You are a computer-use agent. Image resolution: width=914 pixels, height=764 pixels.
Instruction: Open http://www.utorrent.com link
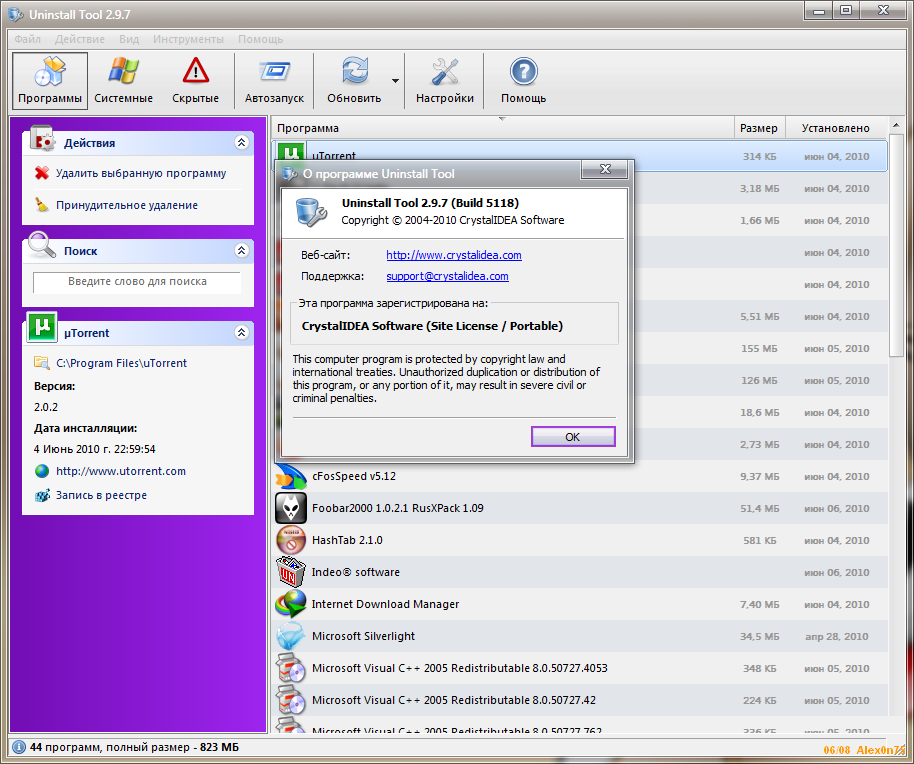click(121, 471)
